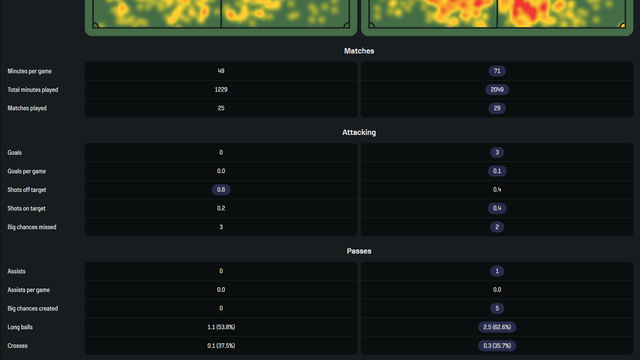Select the Total minutes played label
Viewport: 640px width, 360px height.
[33, 90]
